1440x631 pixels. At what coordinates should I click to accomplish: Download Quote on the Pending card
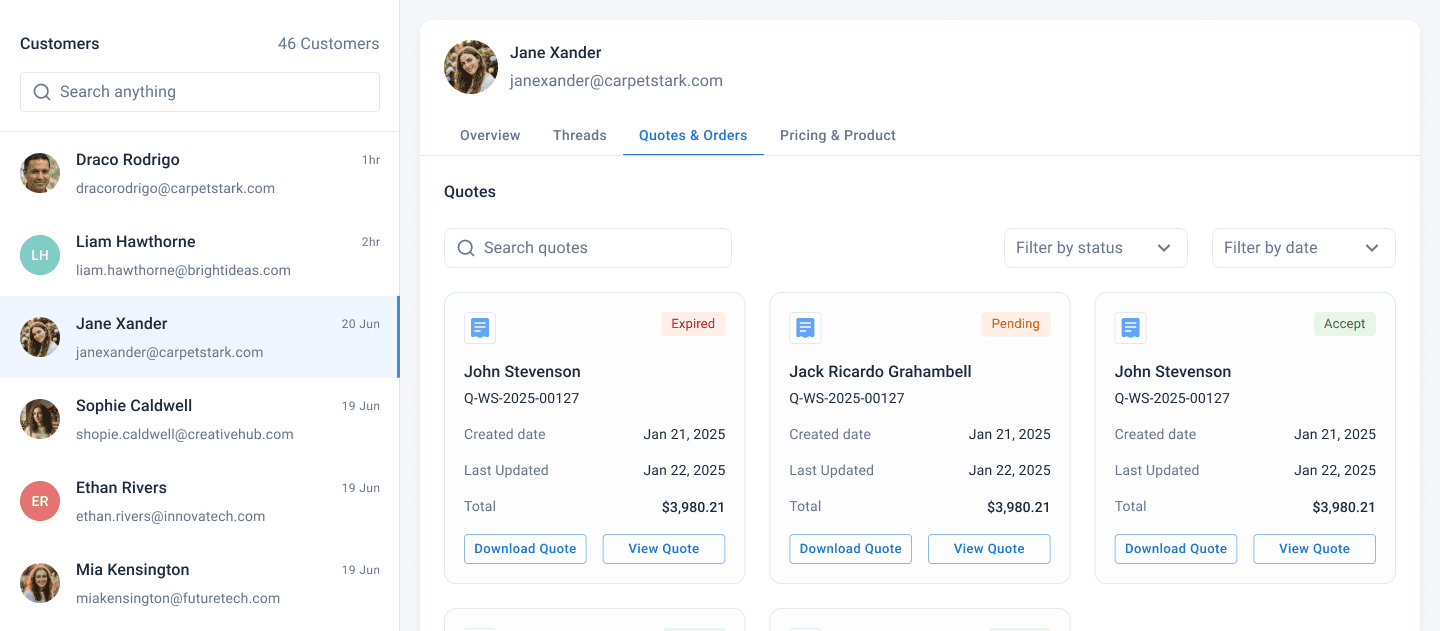tap(851, 549)
